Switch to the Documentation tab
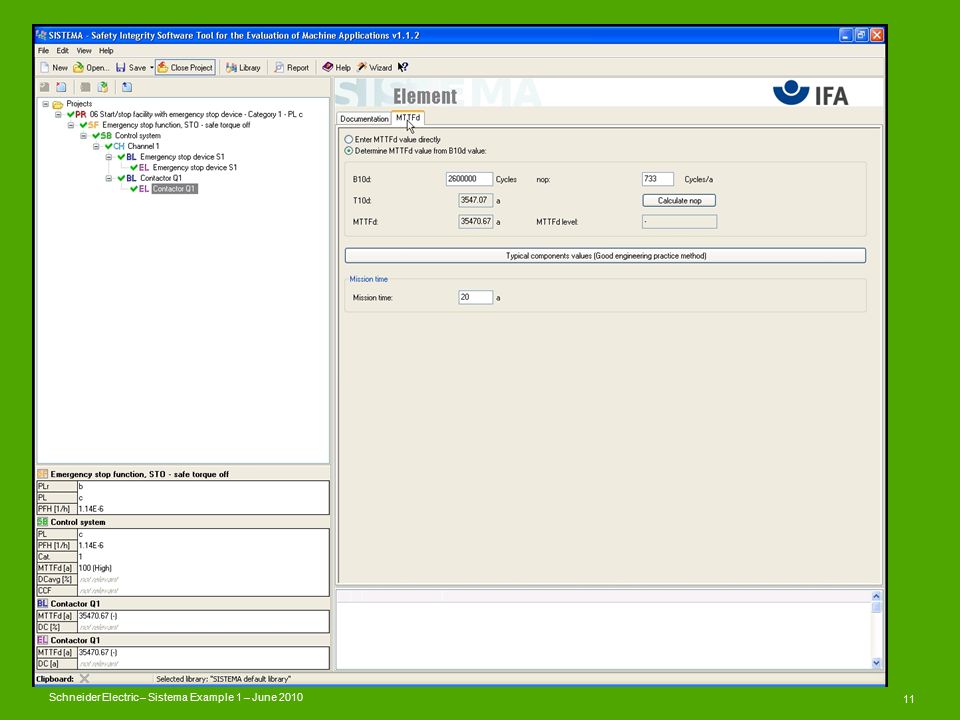This screenshot has height=720, width=960. 364,119
